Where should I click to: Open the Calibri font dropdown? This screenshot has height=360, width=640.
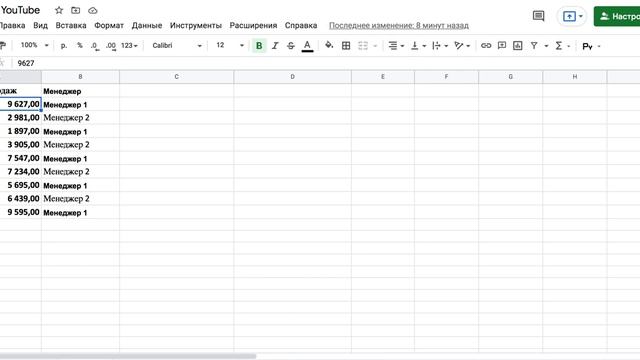click(x=177, y=45)
